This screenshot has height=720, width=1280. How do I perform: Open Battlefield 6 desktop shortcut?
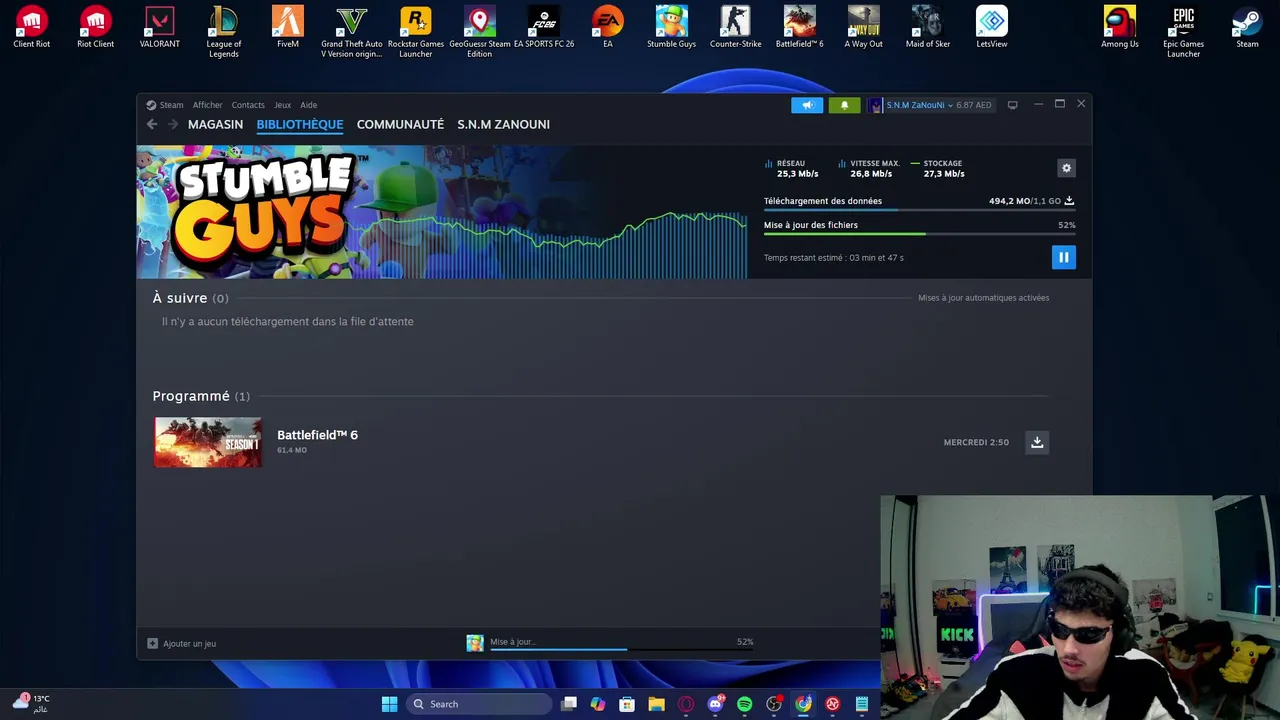click(x=800, y=28)
